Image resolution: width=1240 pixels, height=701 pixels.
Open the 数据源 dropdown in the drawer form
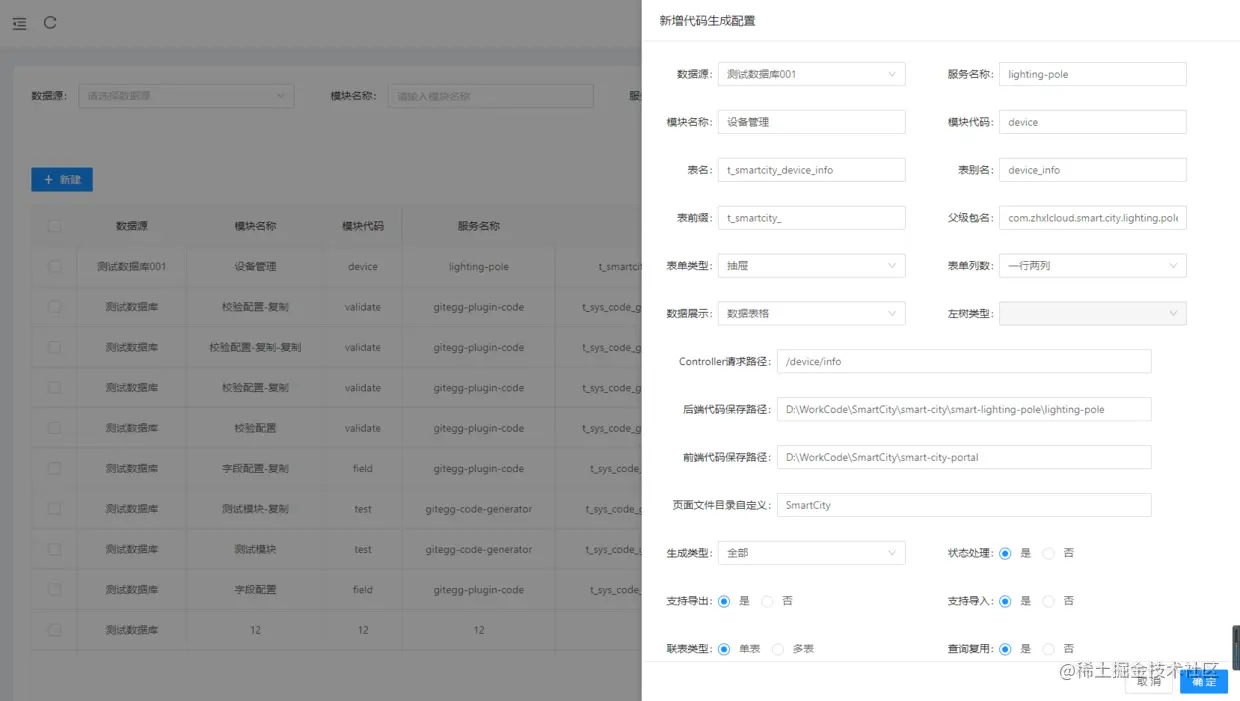tap(811, 73)
